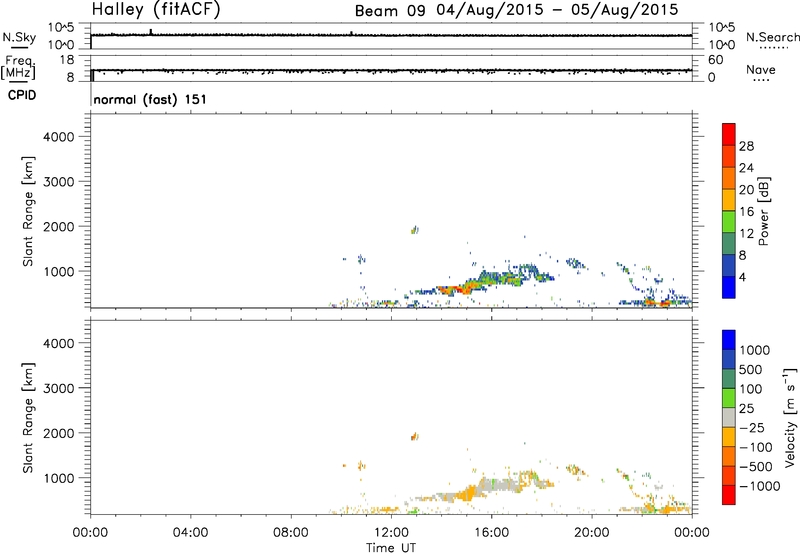The height and width of the screenshot is (554, 800).
Task: Click the '12:00' time axis label
Action: pyautogui.click(x=391, y=533)
